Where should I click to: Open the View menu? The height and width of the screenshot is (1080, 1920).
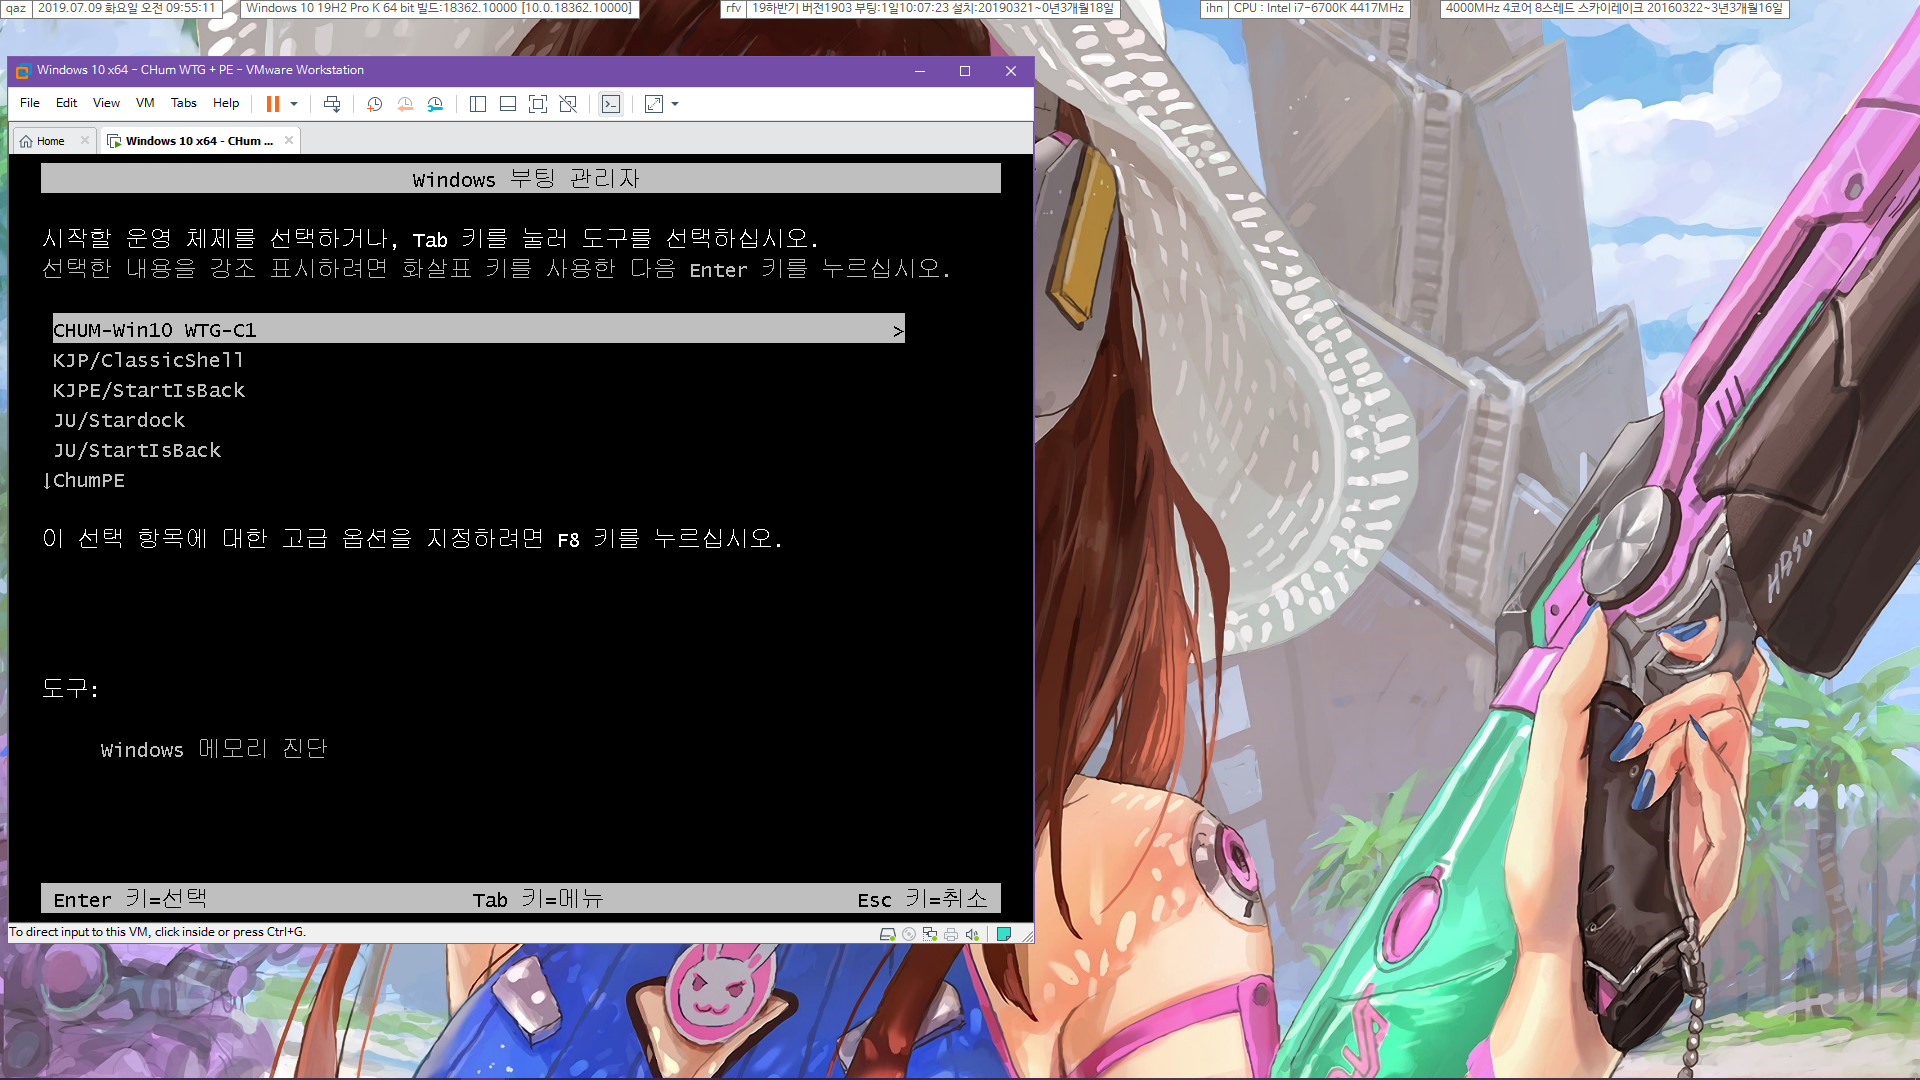106,103
